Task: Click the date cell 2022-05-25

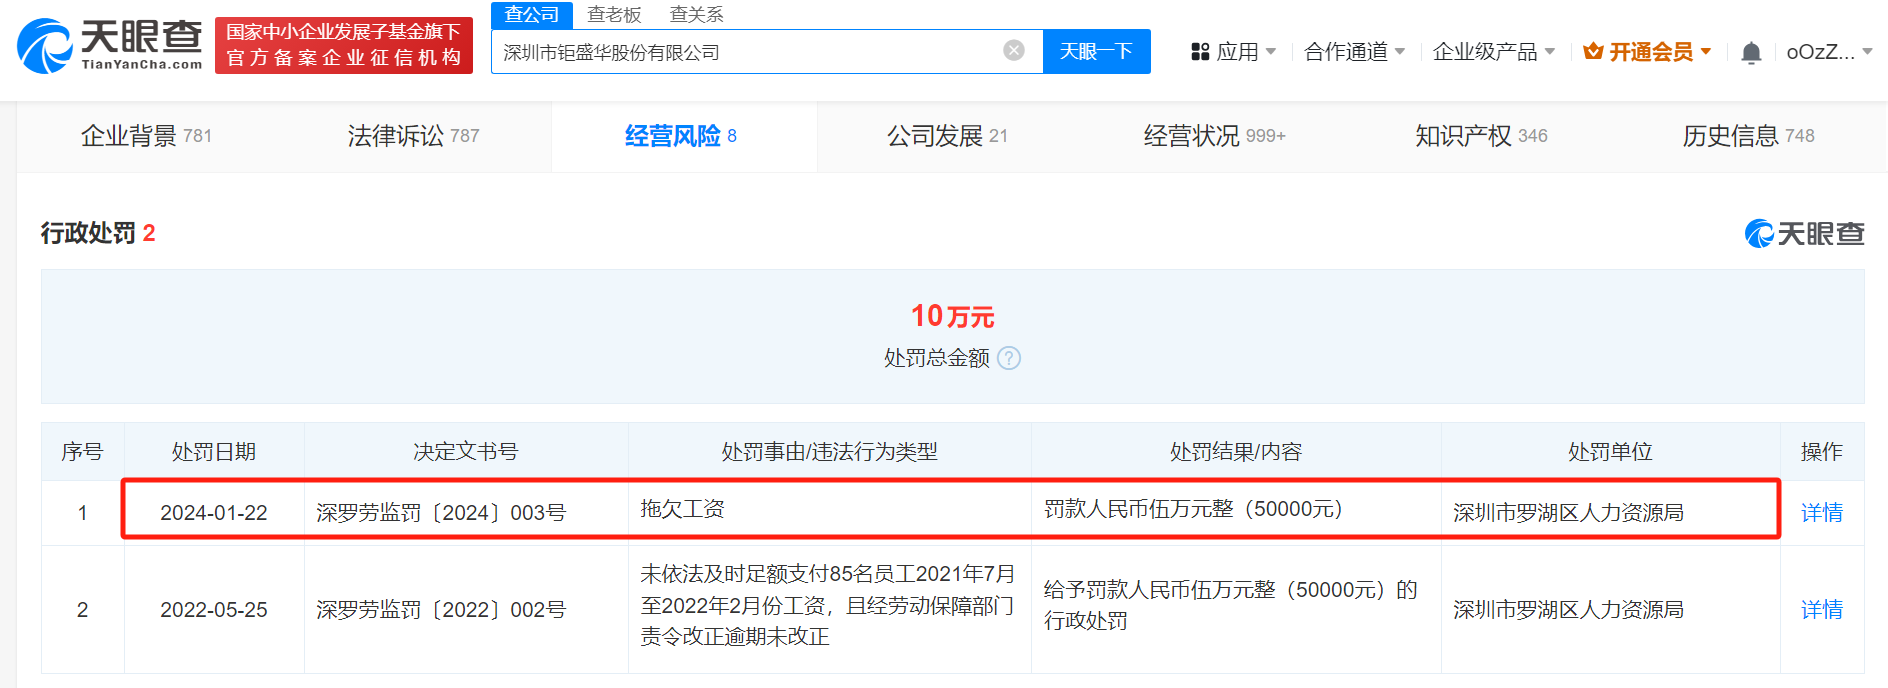Action: tap(214, 610)
